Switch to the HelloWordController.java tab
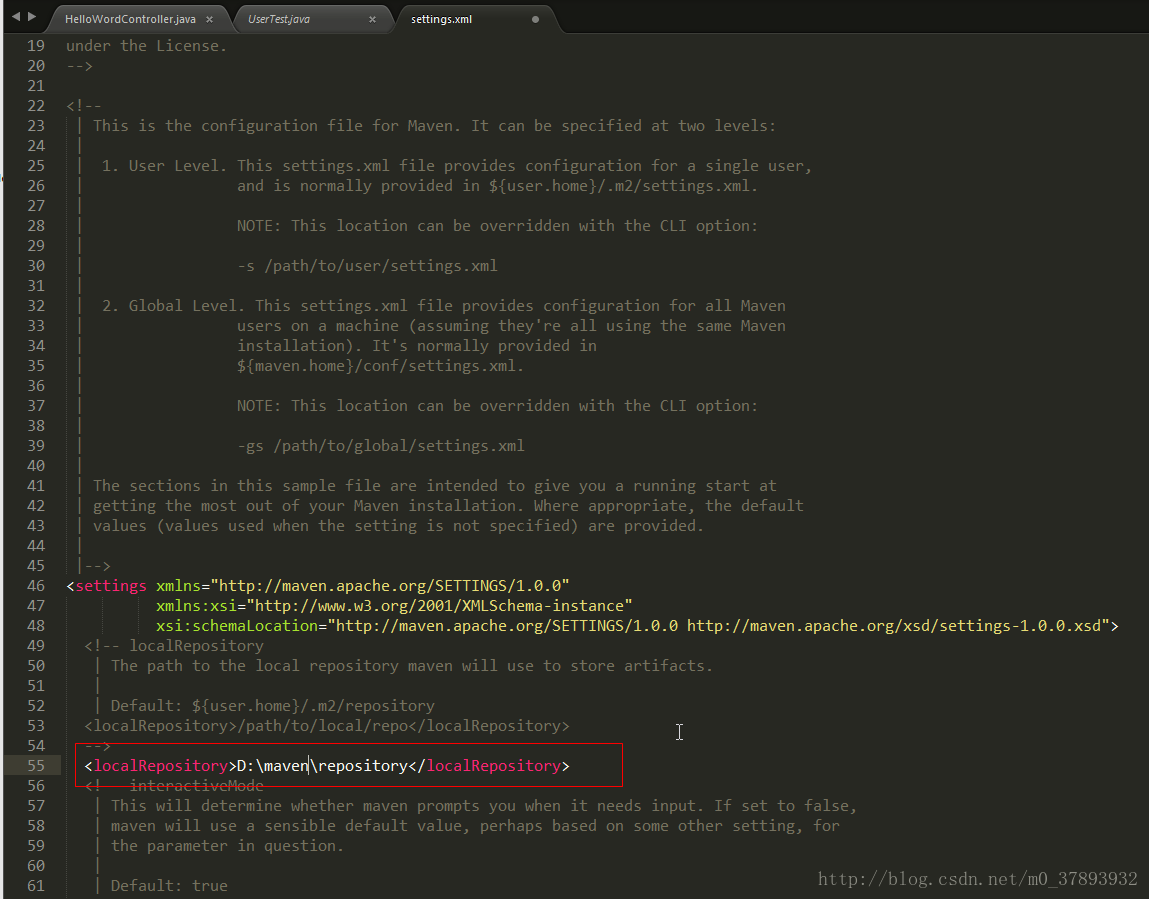1149x899 pixels. (130, 19)
